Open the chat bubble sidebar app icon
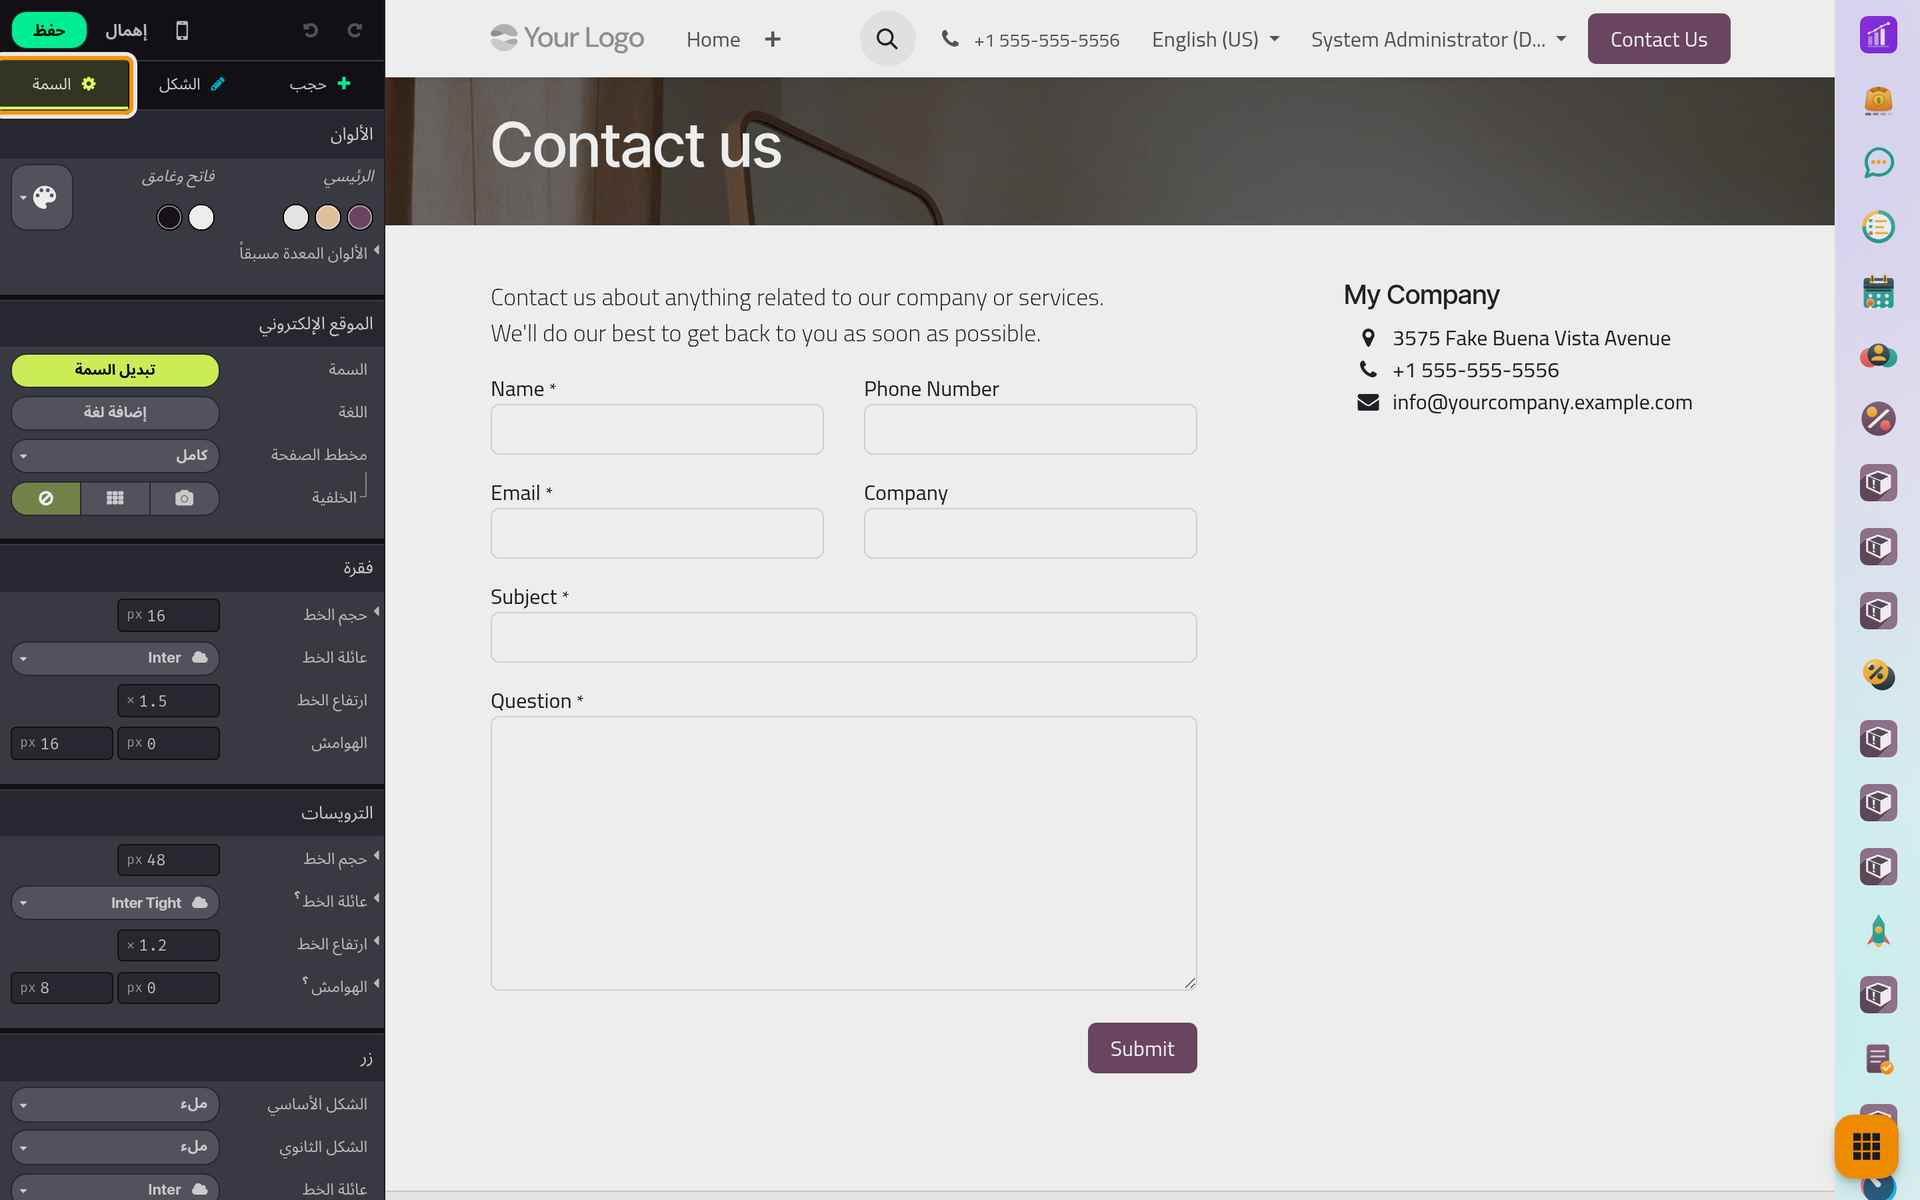This screenshot has width=1920, height=1200. tap(1878, 162)
